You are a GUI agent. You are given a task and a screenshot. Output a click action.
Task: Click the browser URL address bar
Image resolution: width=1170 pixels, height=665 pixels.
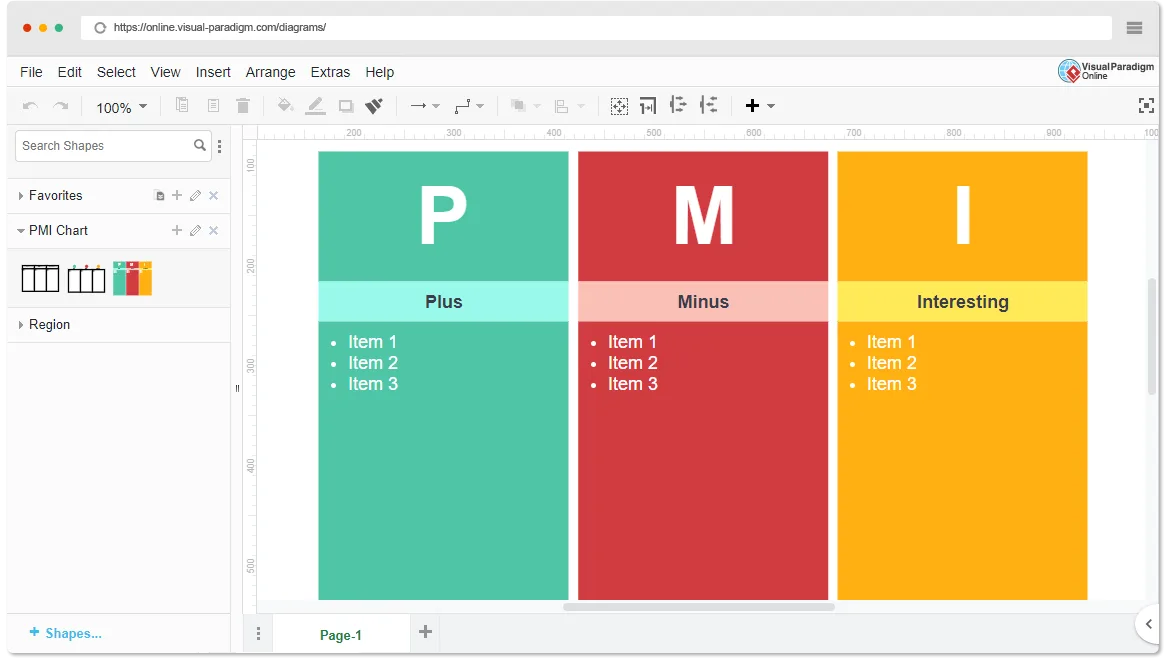click(595, 28)
